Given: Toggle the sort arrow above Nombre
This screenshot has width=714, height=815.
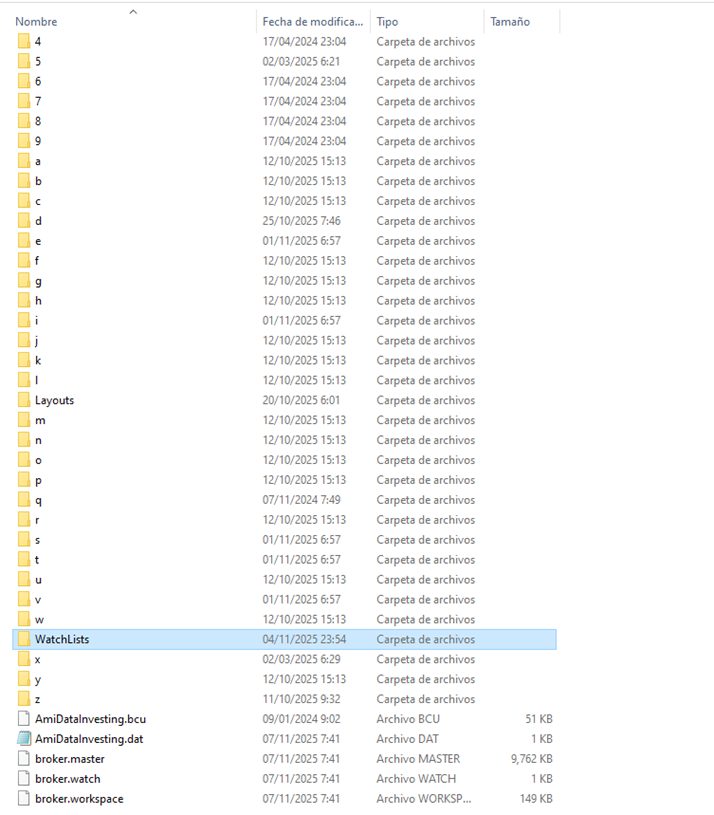Looking at the screenshot, I should pos(133,11).
